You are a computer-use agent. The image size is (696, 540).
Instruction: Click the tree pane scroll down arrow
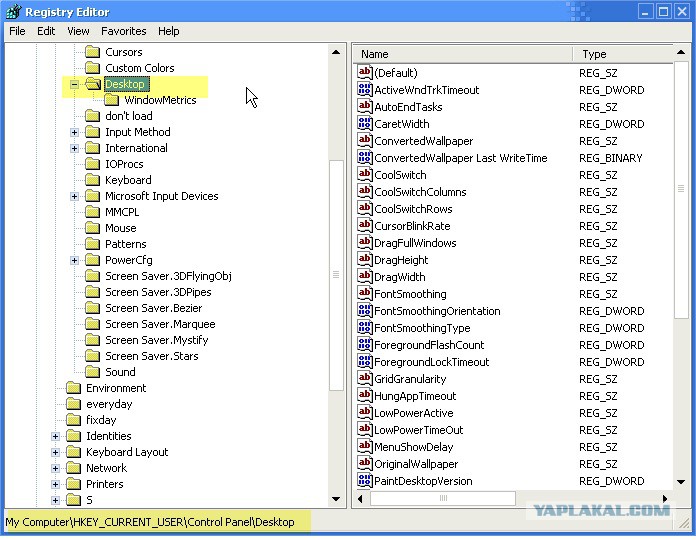[x=336, y=499]
